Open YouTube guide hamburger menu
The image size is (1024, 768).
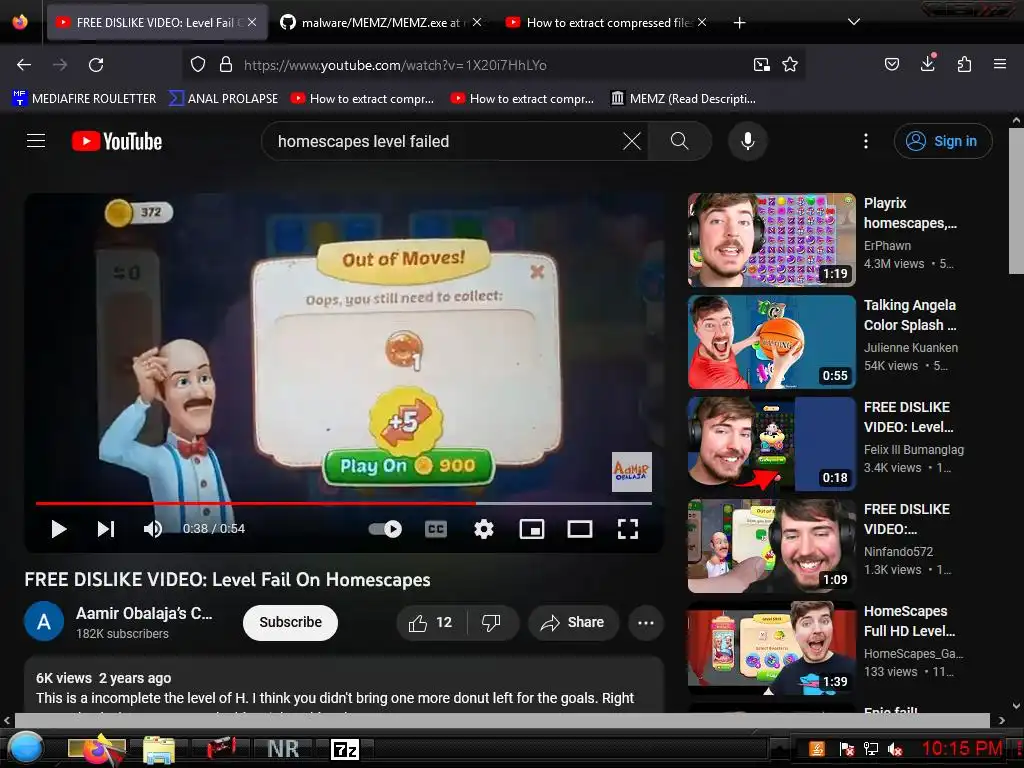pos(36,141)
